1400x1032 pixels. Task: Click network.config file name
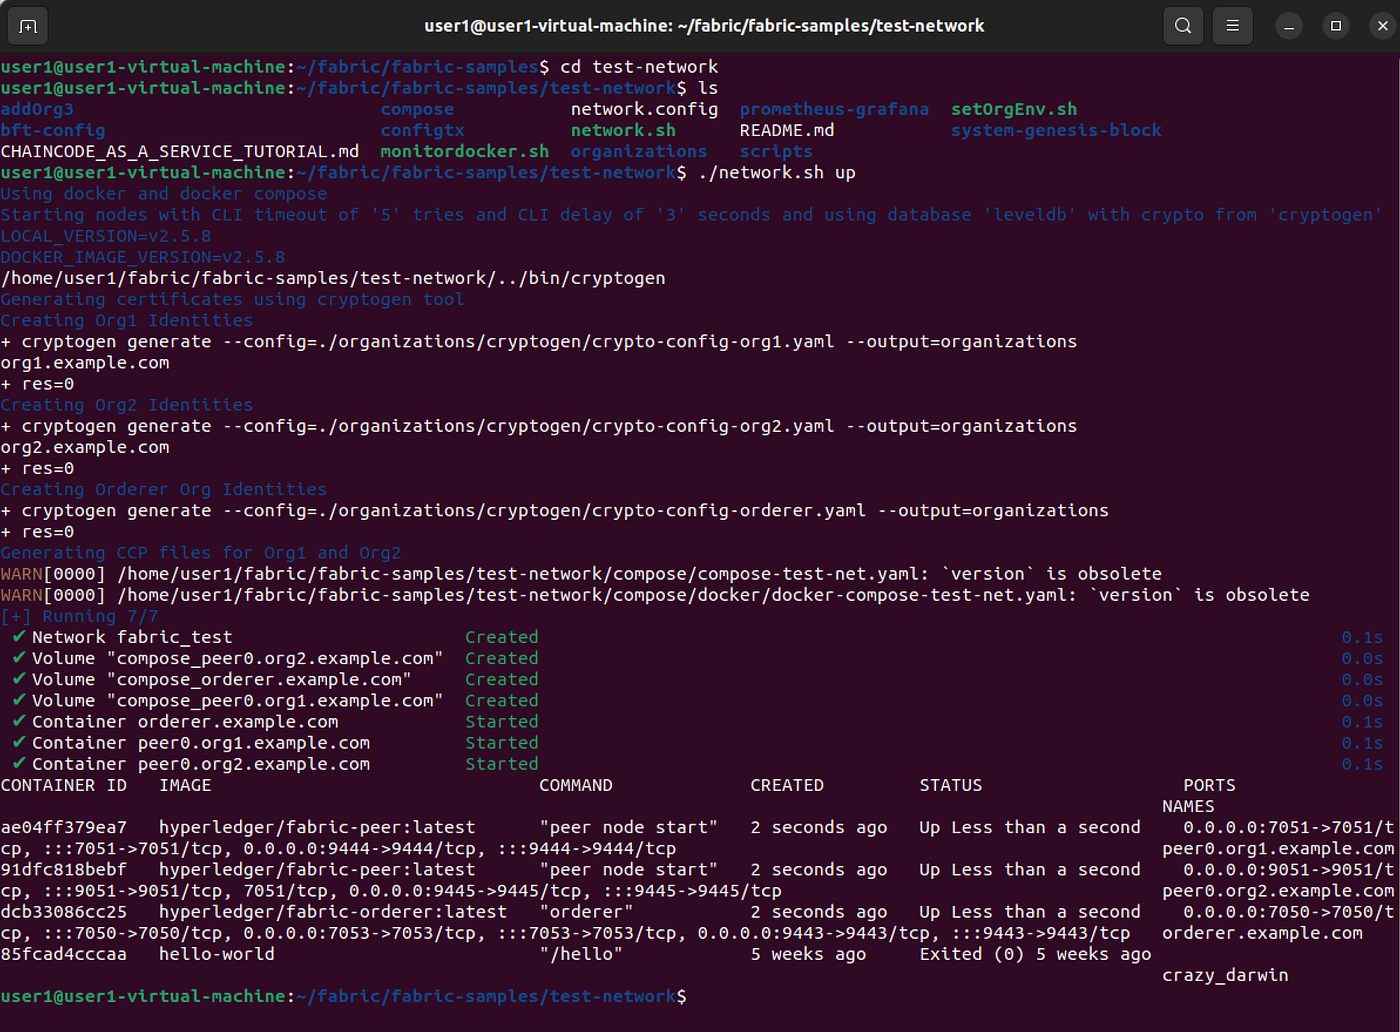pos(644,109)
